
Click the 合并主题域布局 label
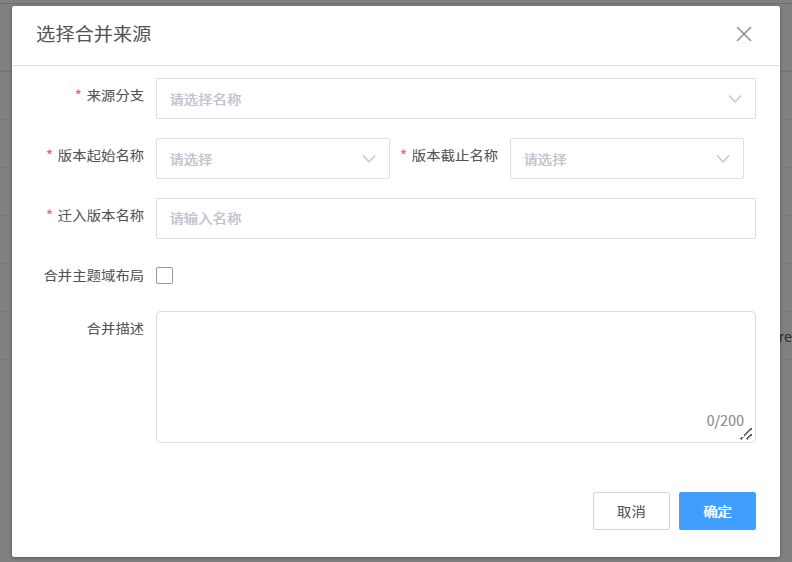(94, 276)
